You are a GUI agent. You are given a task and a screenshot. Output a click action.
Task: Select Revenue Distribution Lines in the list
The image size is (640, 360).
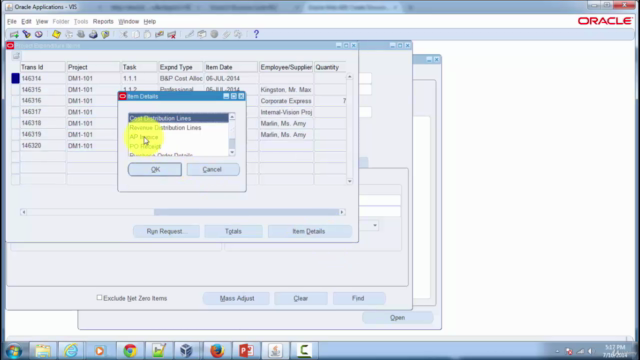tap(178, 128)
